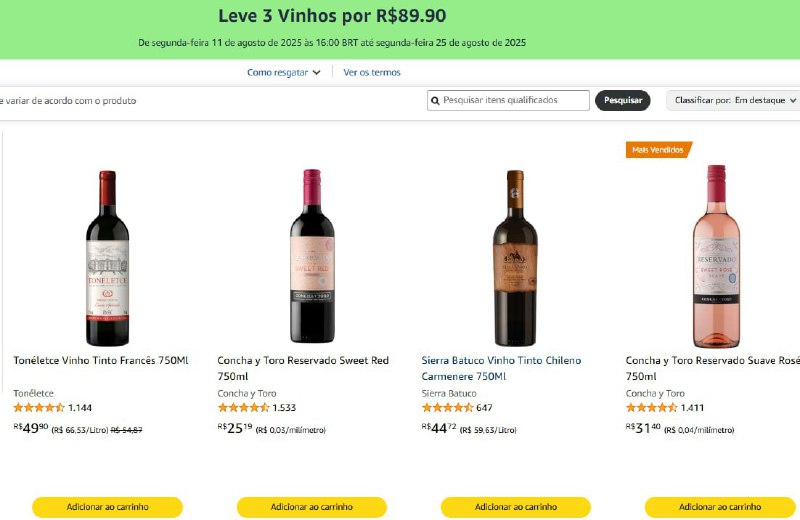This screenshot has width=800, height=520.
Task: Open Tonéletce star rating
Action: (x=39, y=408)
